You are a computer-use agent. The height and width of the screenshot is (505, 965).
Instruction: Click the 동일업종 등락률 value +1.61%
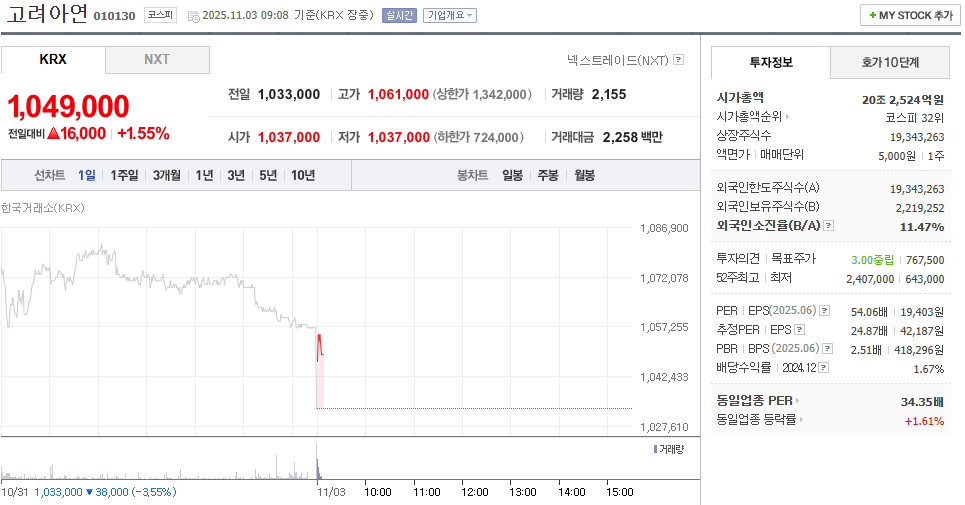[x=924, y=421]
